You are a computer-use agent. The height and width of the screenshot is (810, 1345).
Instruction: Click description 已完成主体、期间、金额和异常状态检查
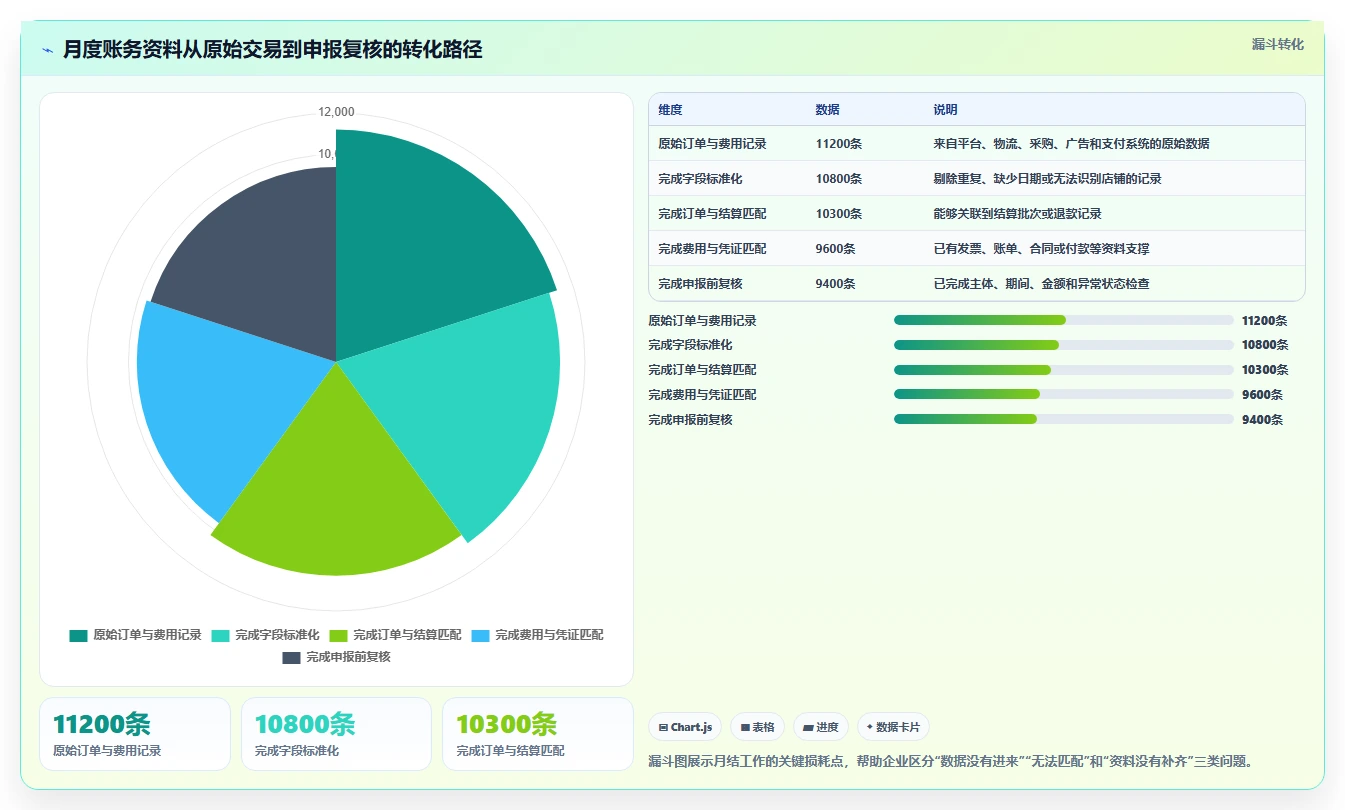pyautogui.click(x=1041, y=284)
